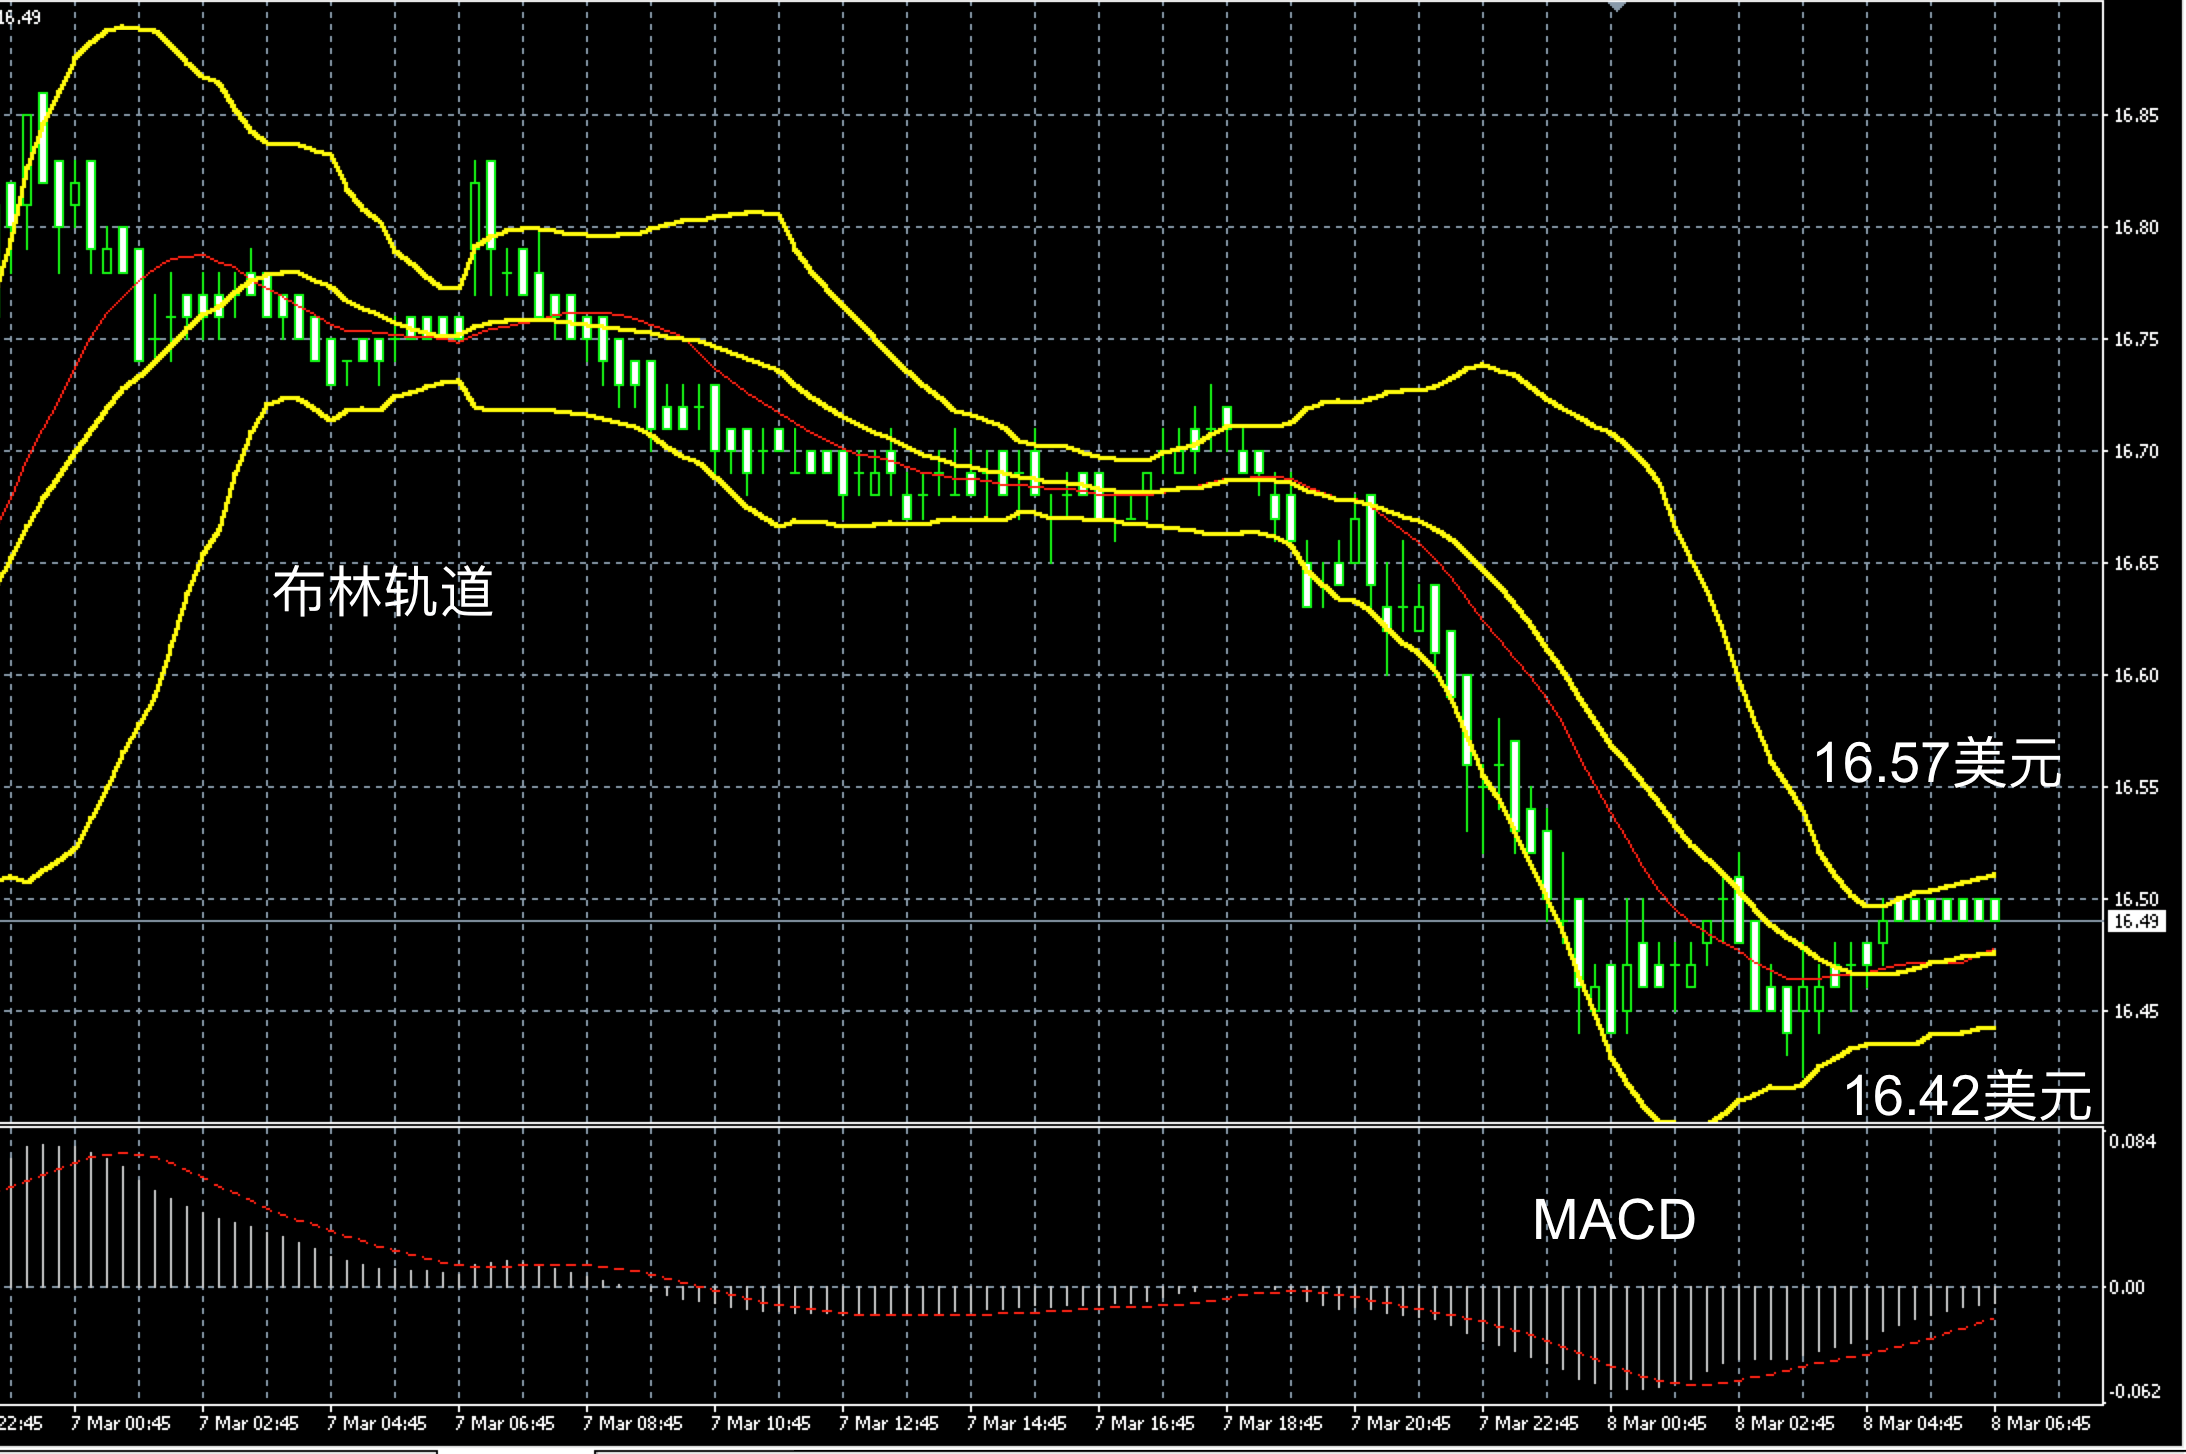Click the '8 Mar 04:45' time axis label

click(x=1913, y=1423)
